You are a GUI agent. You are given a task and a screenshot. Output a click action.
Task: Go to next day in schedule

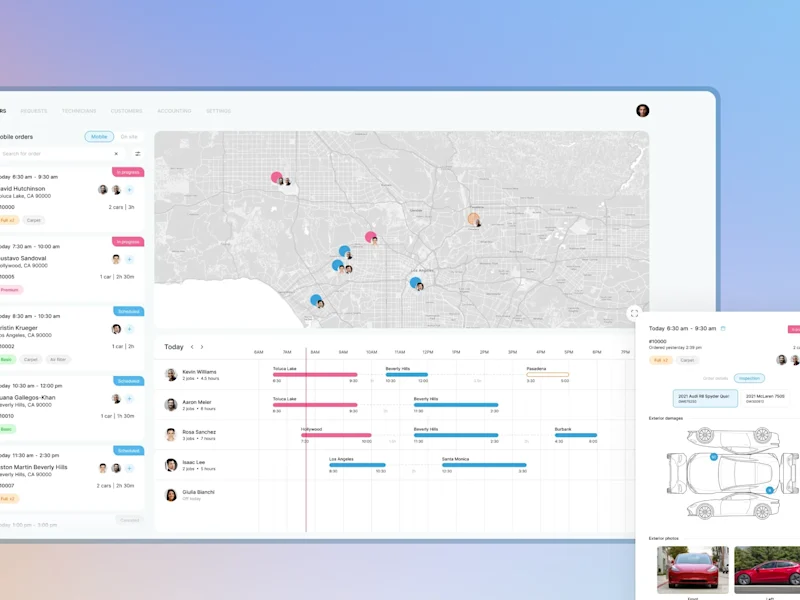pos(202,347)
